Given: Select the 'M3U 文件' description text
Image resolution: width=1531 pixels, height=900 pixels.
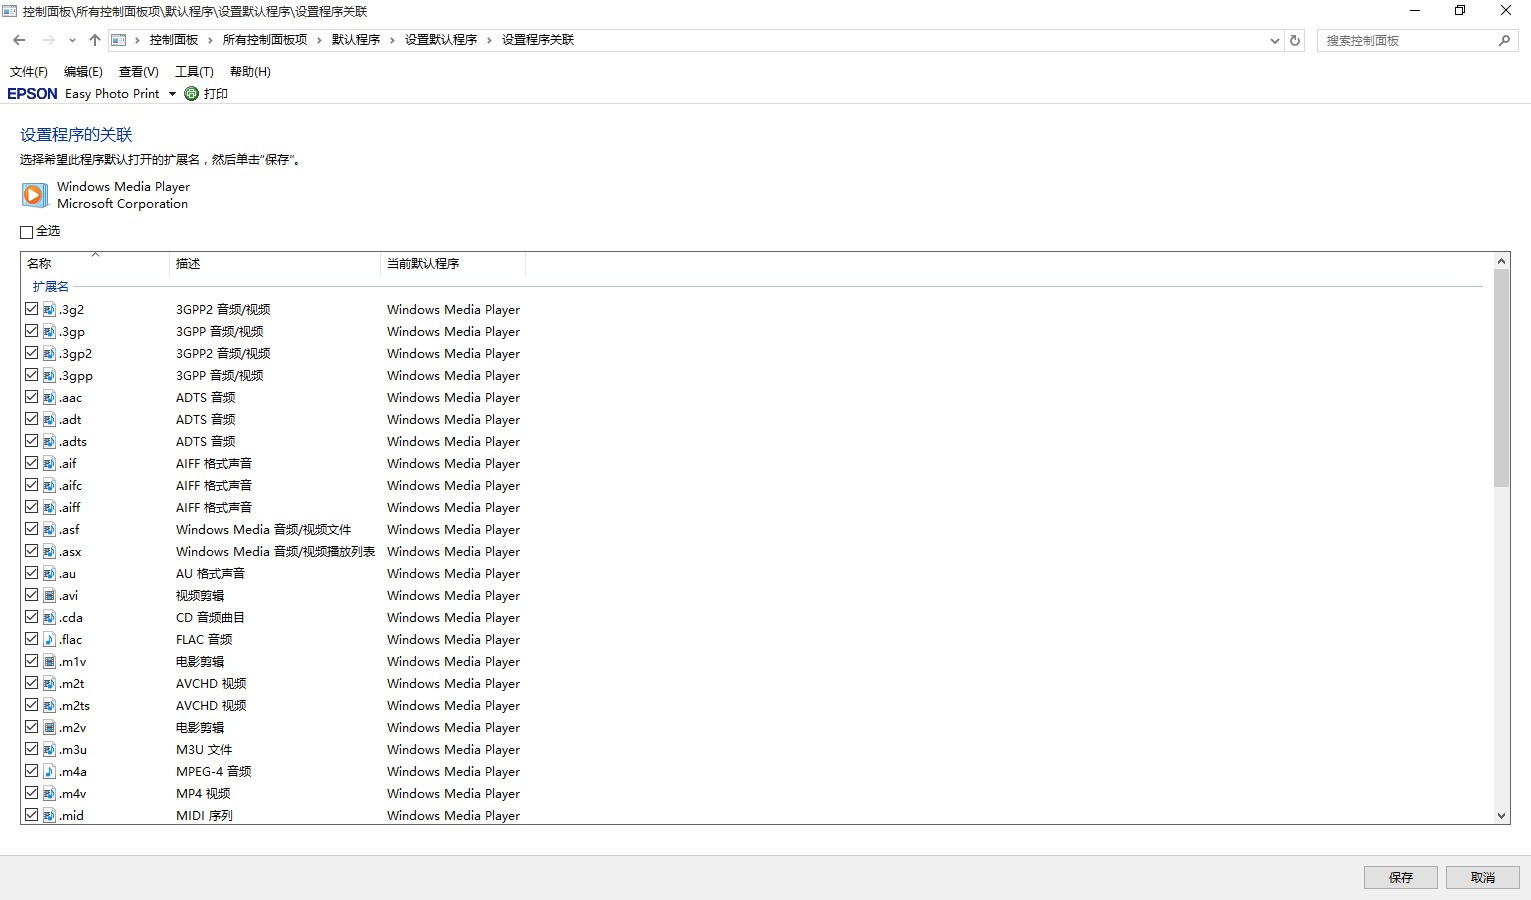Looking at the screenshot, I should [x=204, y=749].
